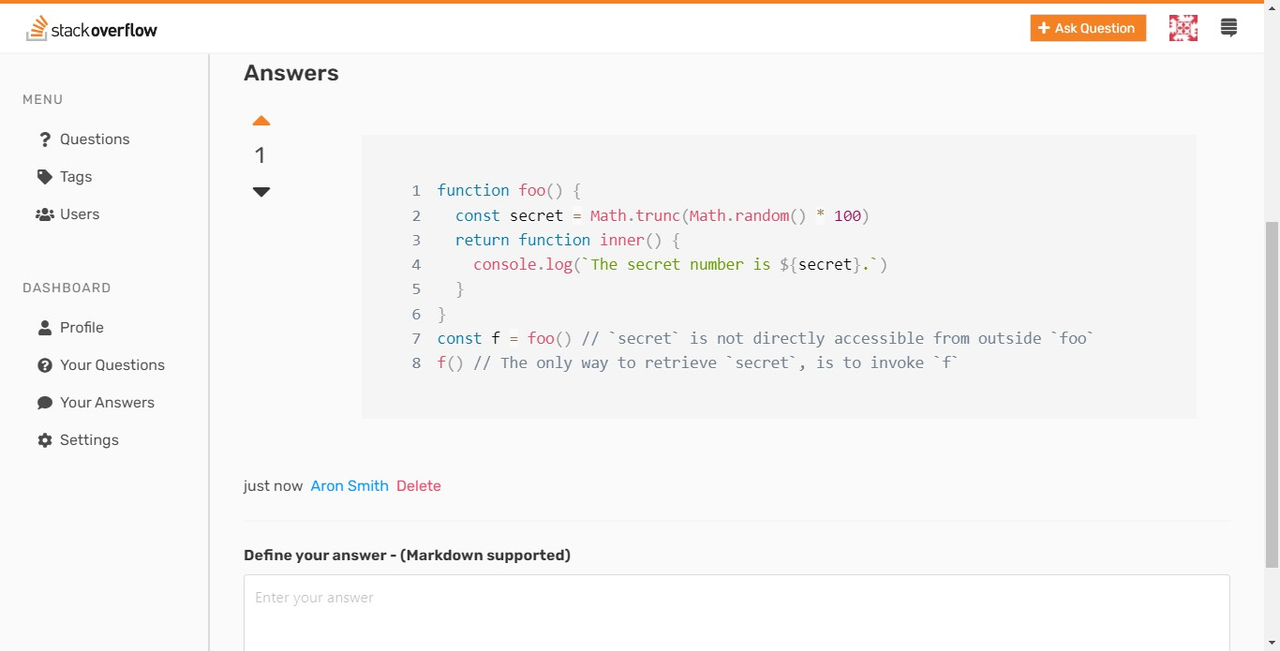Click your profile avatar in the header
Image resolution: width=1280 pixels, height=651 pixels.
(1183, 27)
